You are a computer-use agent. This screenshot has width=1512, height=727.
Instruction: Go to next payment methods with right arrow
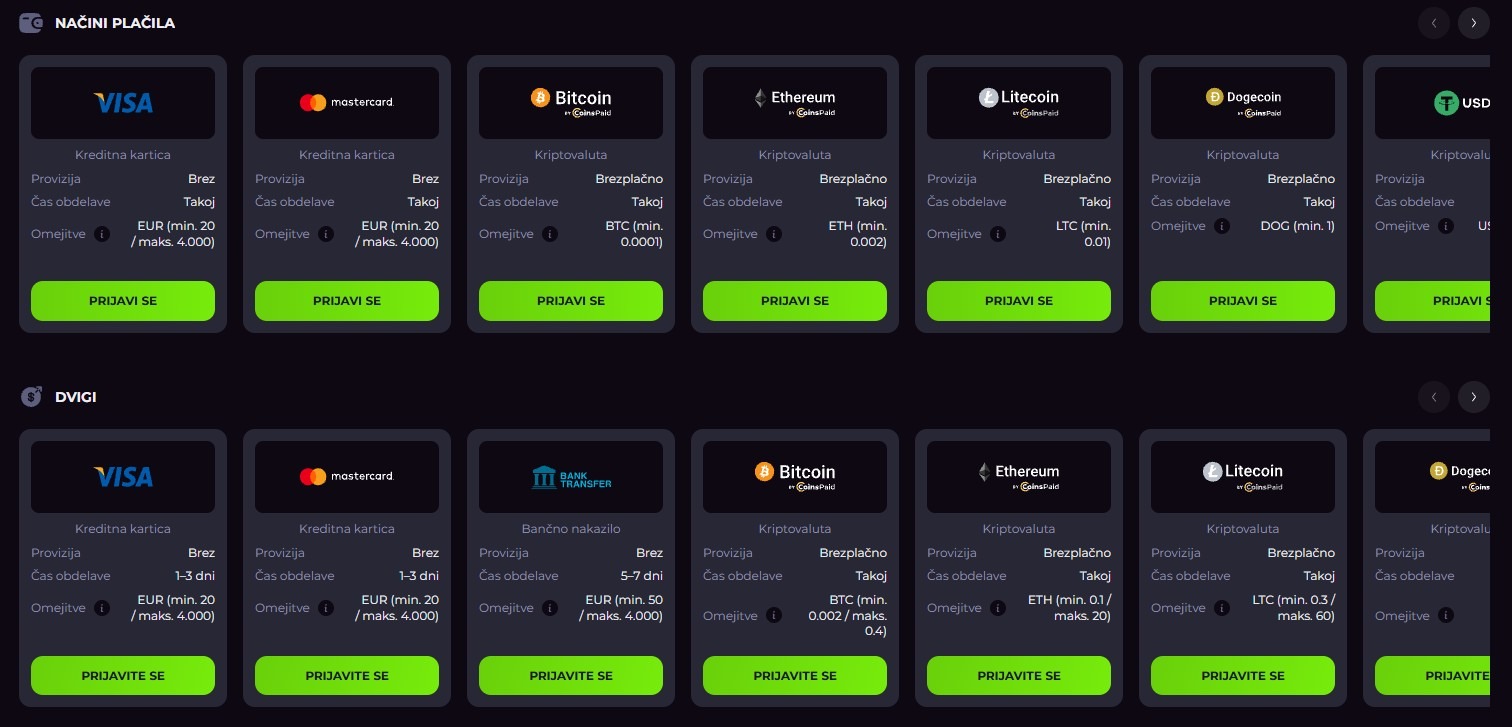(x=1474, y=23)
